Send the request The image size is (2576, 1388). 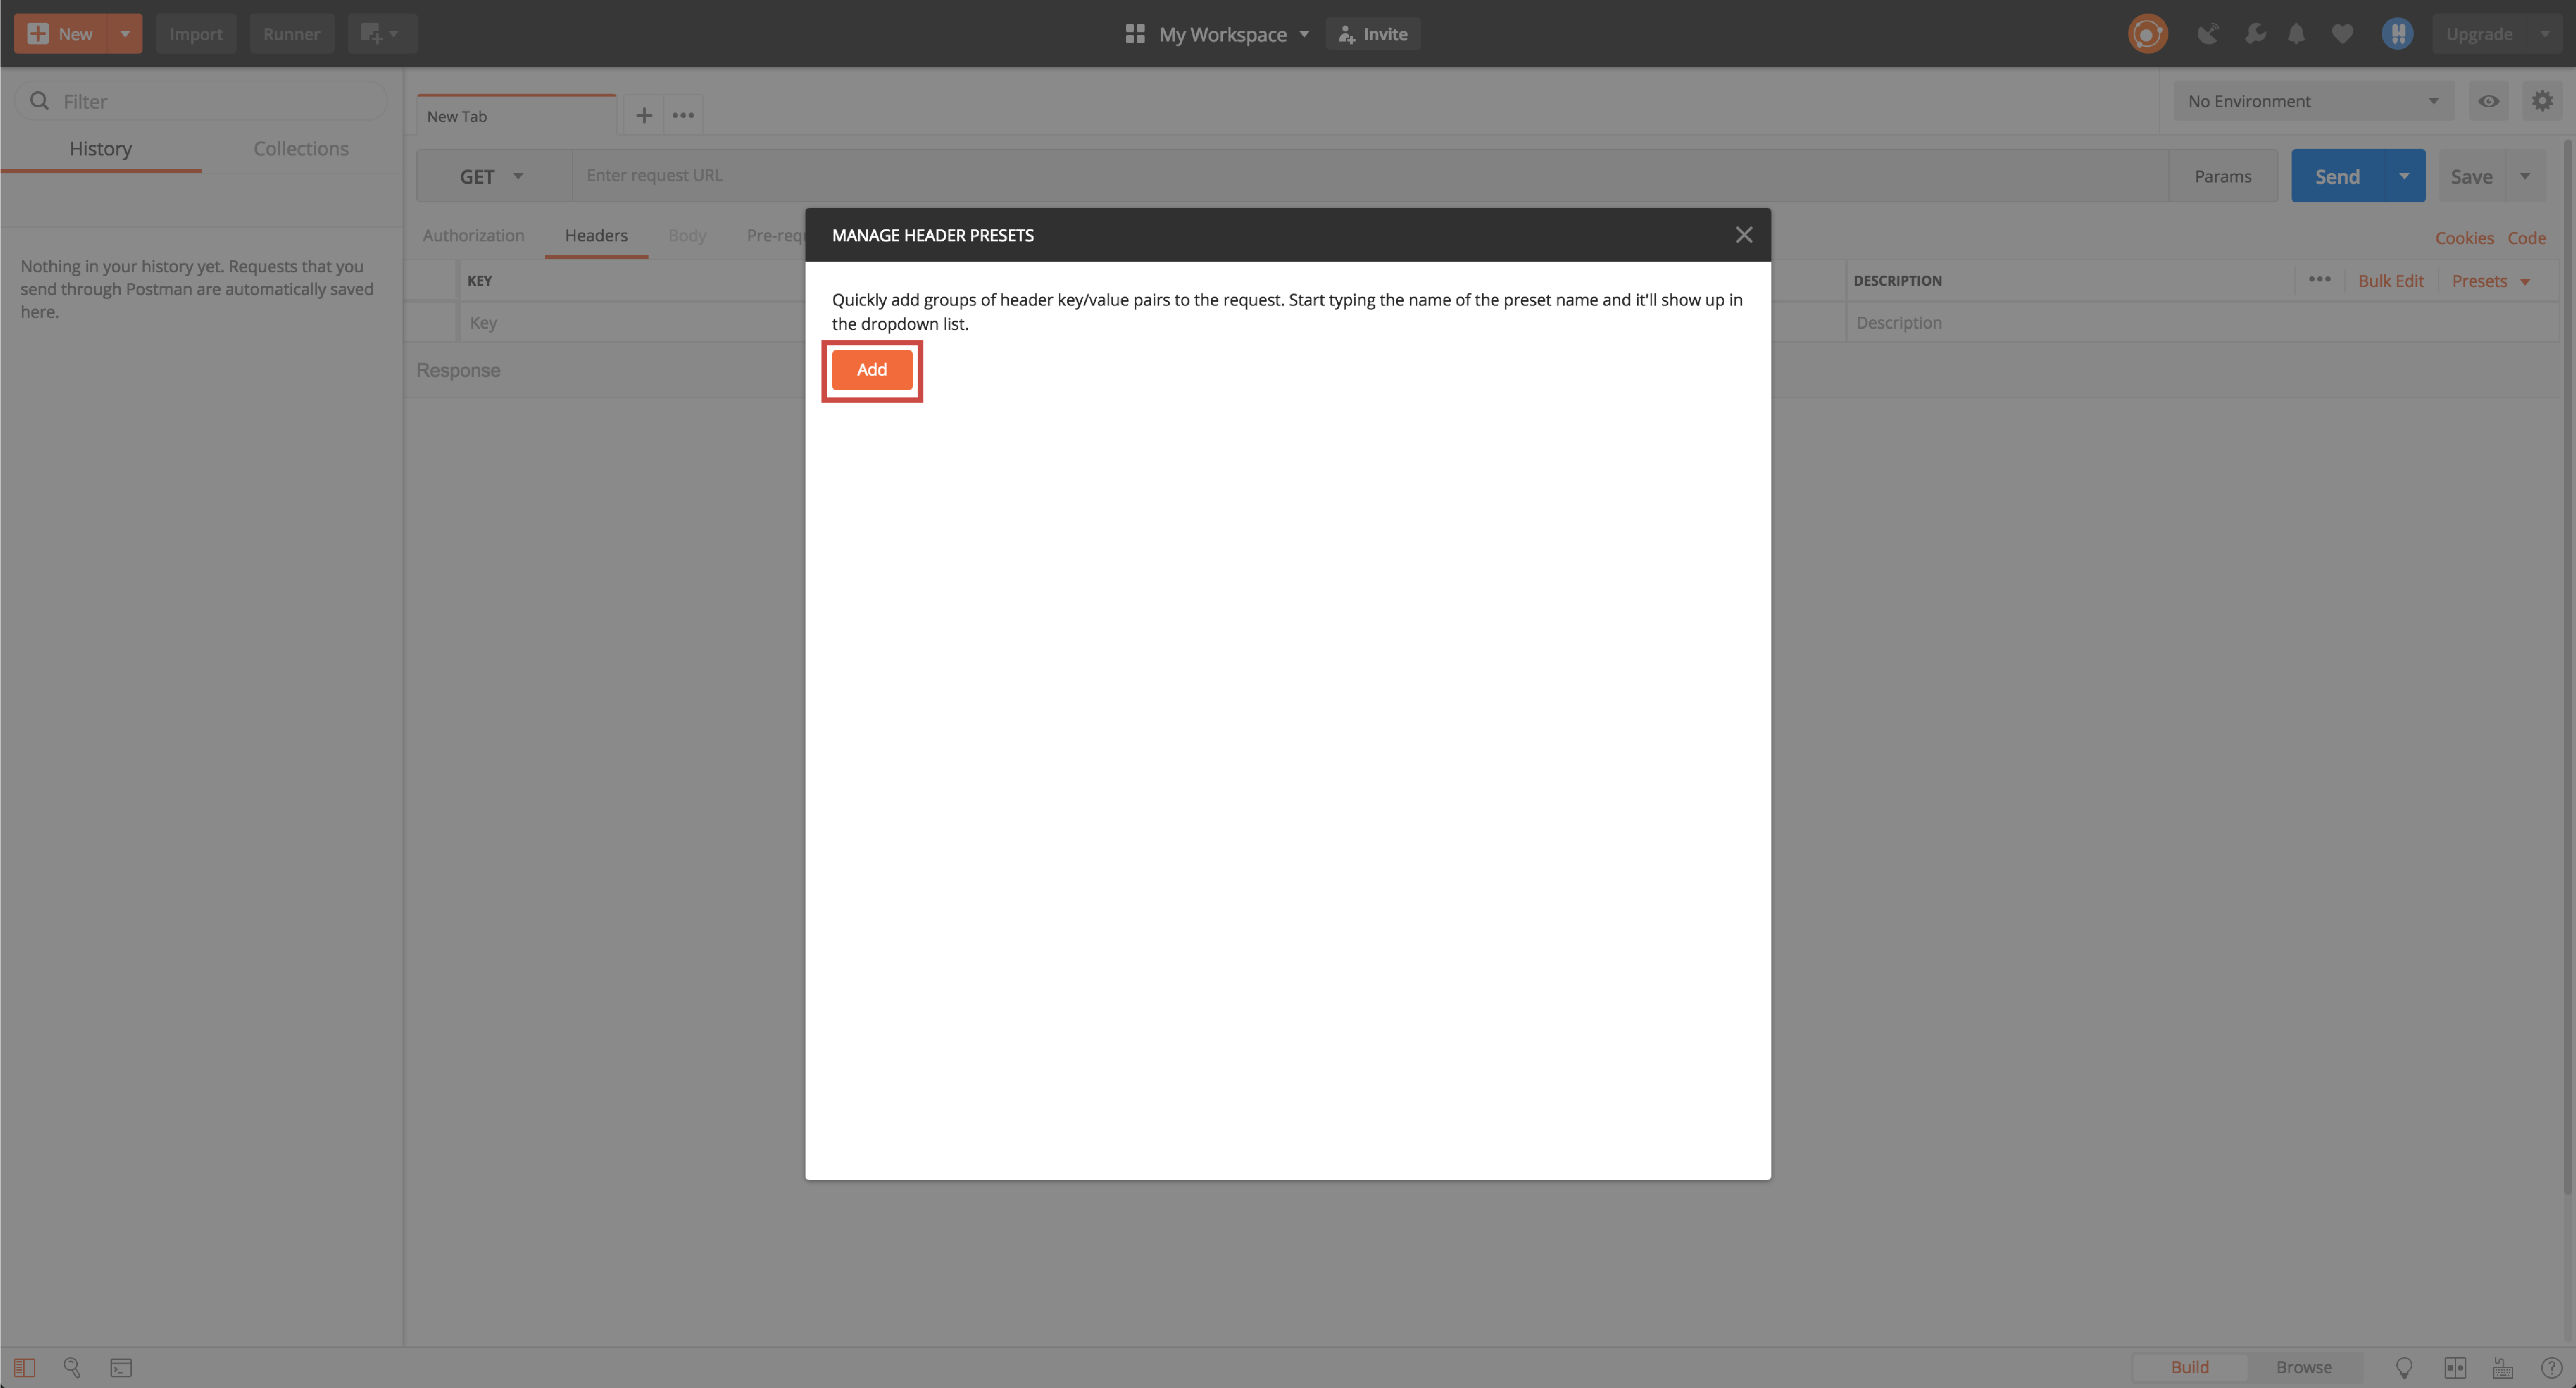[2336, 176]
